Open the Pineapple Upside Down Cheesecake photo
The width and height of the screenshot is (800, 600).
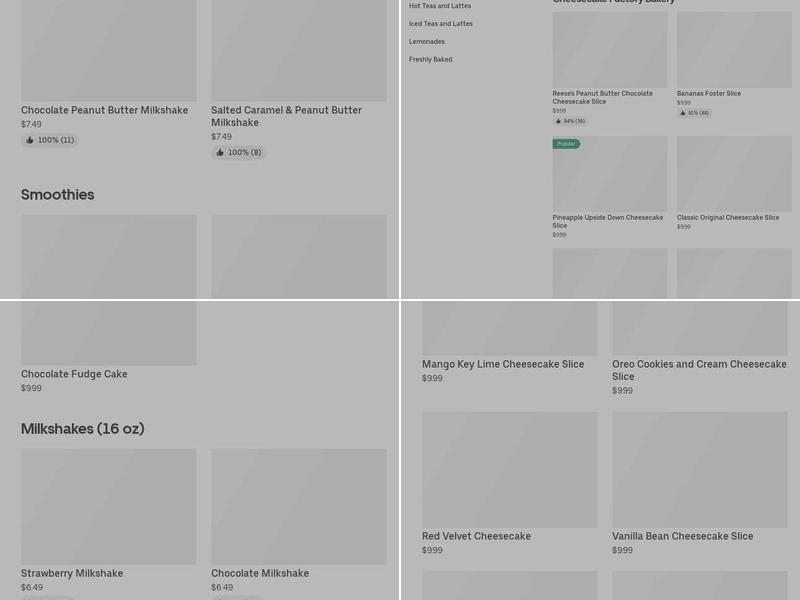(x=610, y=173)
